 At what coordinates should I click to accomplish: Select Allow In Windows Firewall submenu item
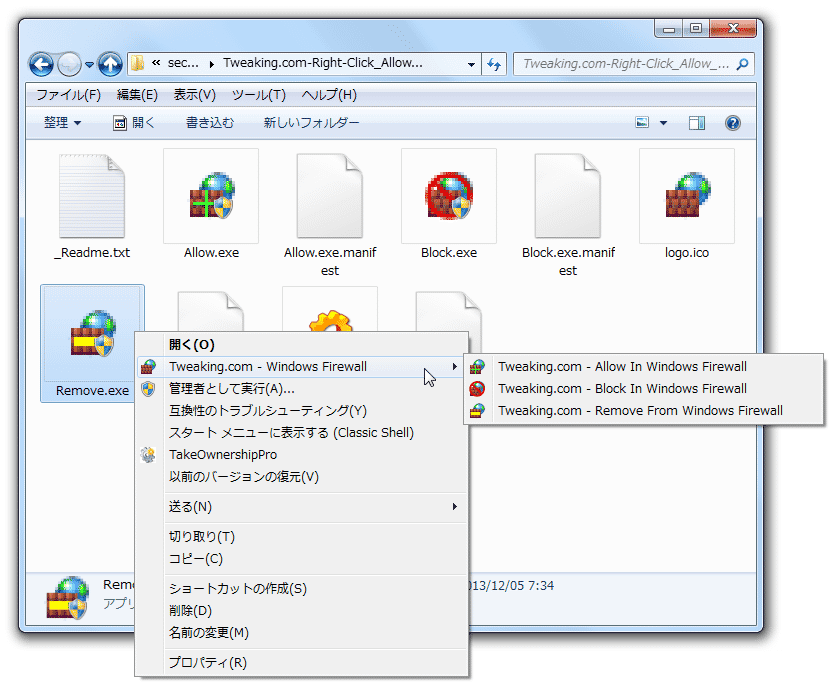pos(644,367)
